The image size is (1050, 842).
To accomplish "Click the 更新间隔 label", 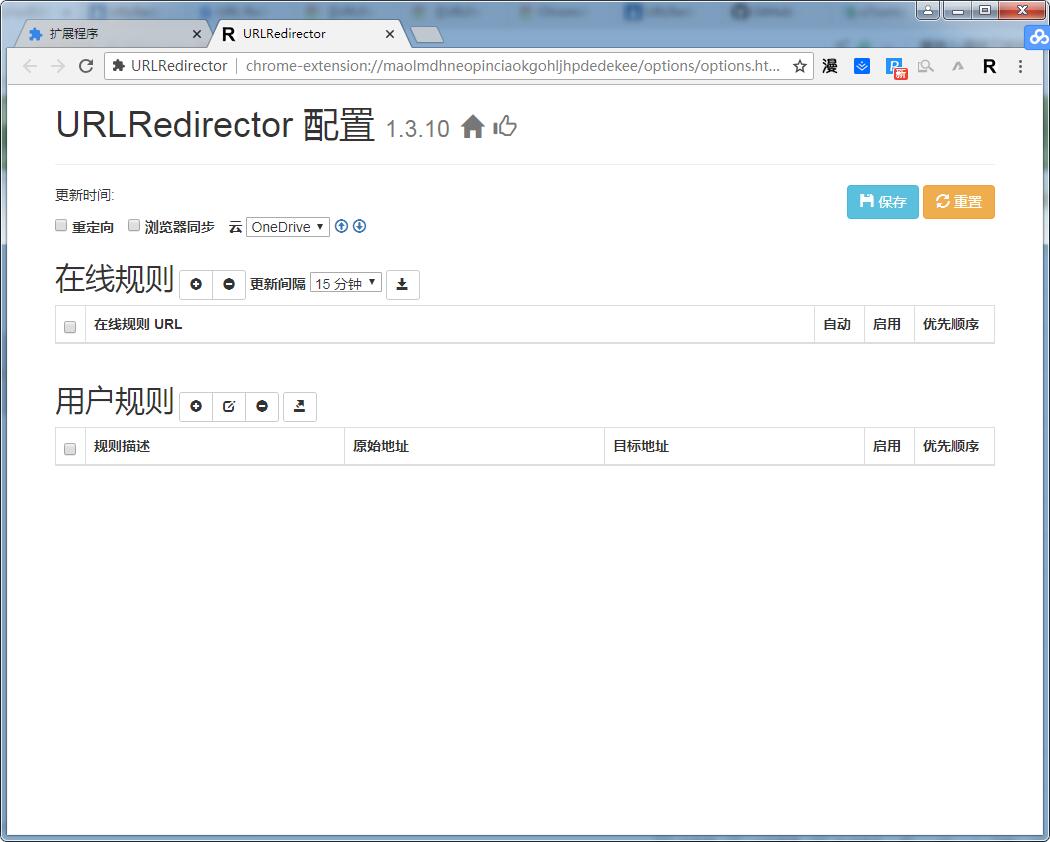I will click(278, 284).
